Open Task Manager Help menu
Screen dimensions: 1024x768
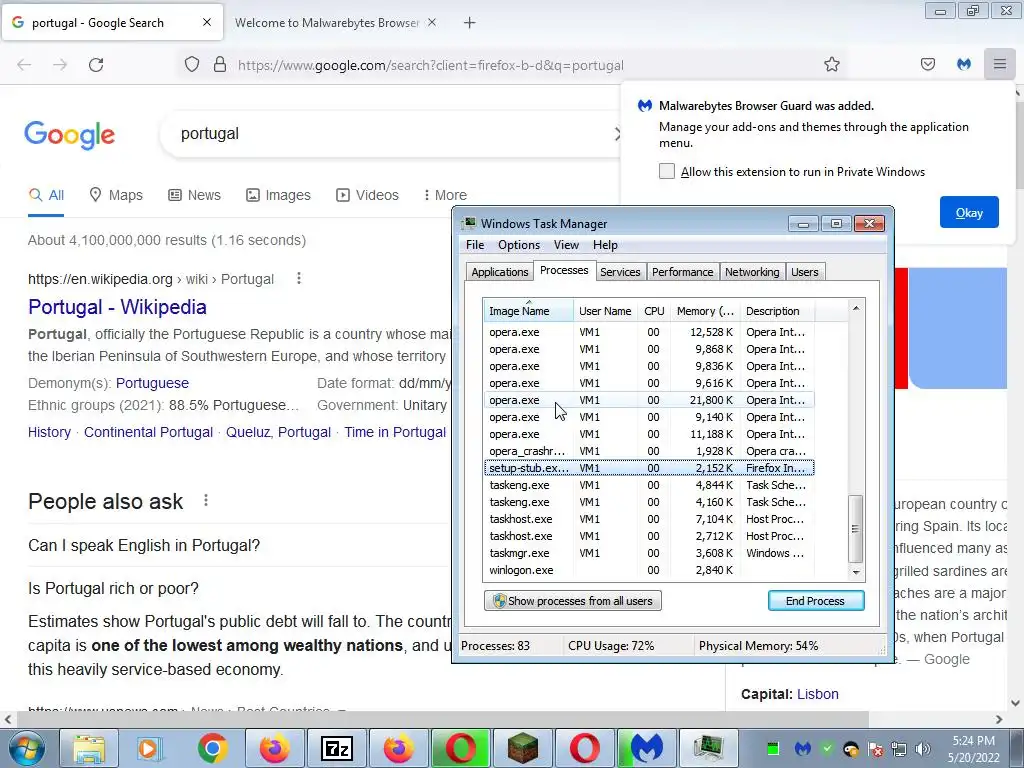(605, 245)
